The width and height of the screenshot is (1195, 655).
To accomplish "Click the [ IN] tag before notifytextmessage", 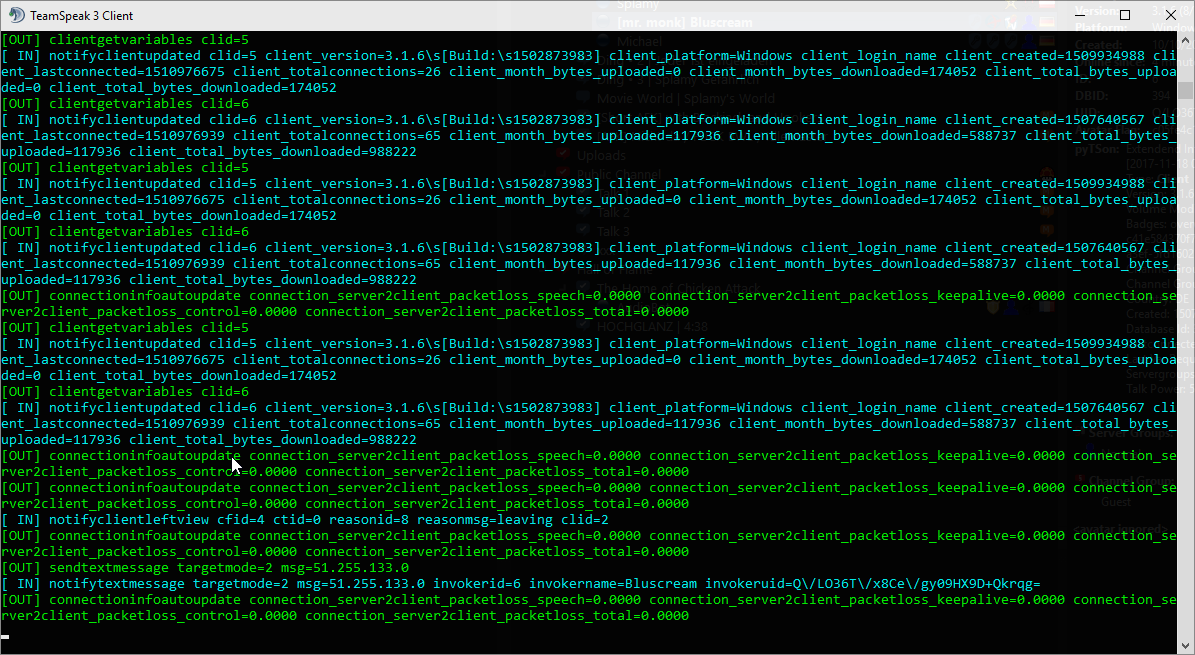I will click(x=21, y=584).
